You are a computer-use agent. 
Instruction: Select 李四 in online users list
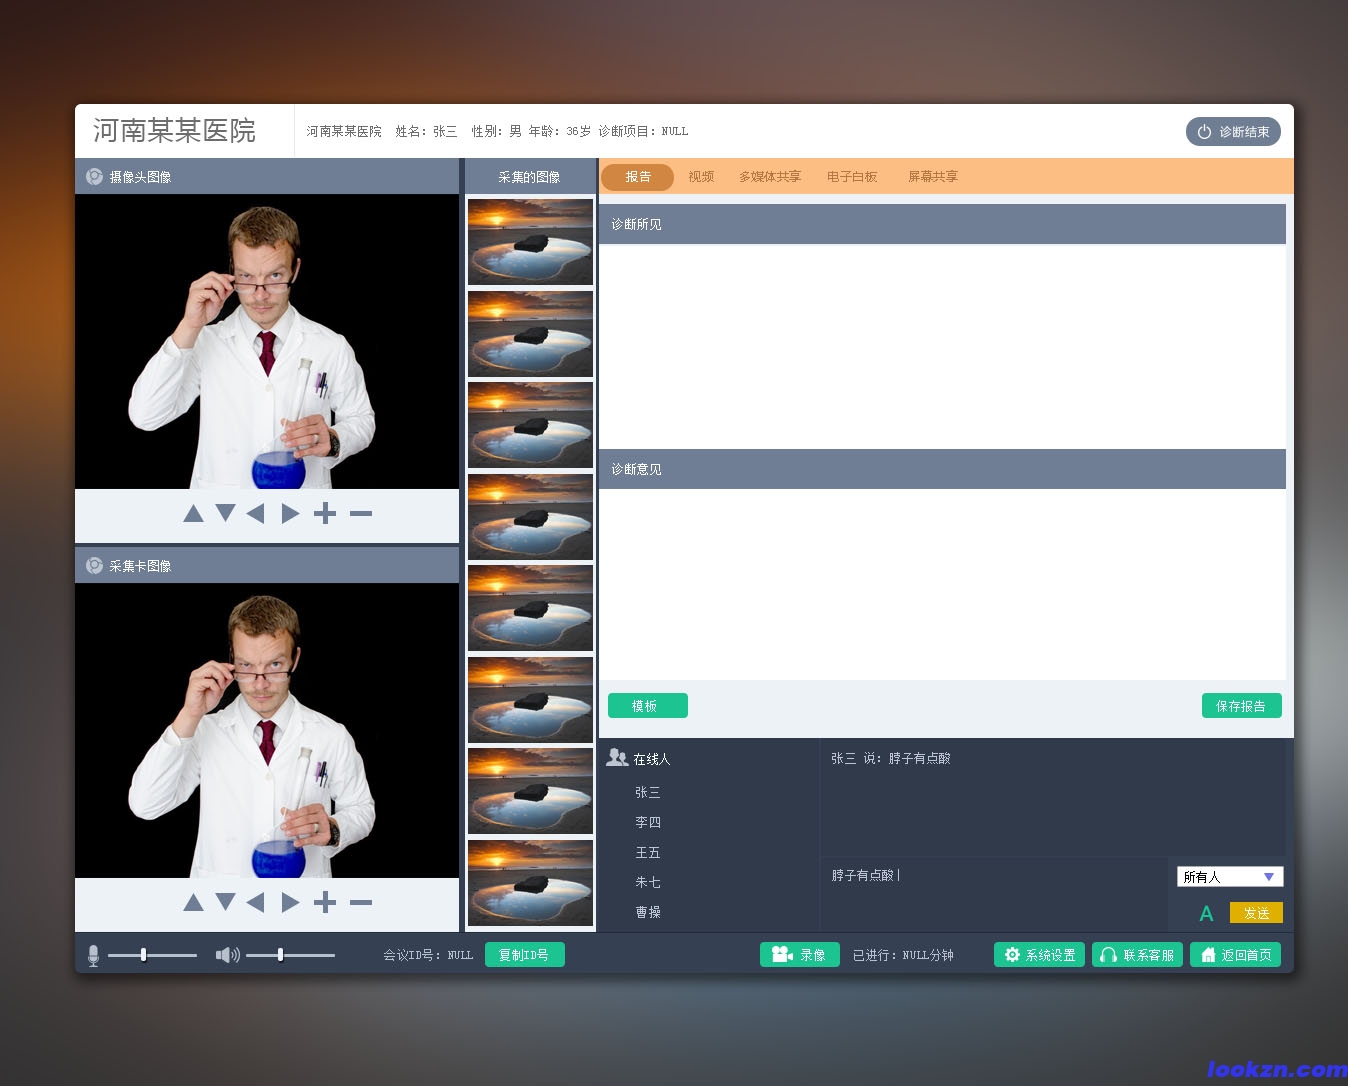(x=648, y=822)
